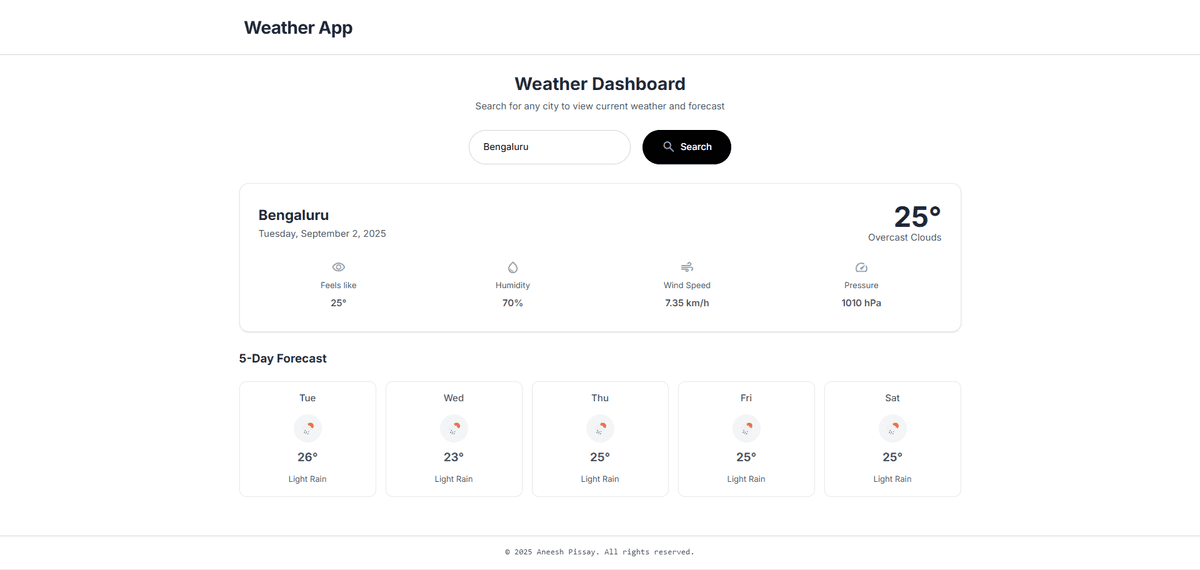Click the Bengaluru city name heading
Image resolution: width=1200 pixels, height=570 pixels.
294,215
